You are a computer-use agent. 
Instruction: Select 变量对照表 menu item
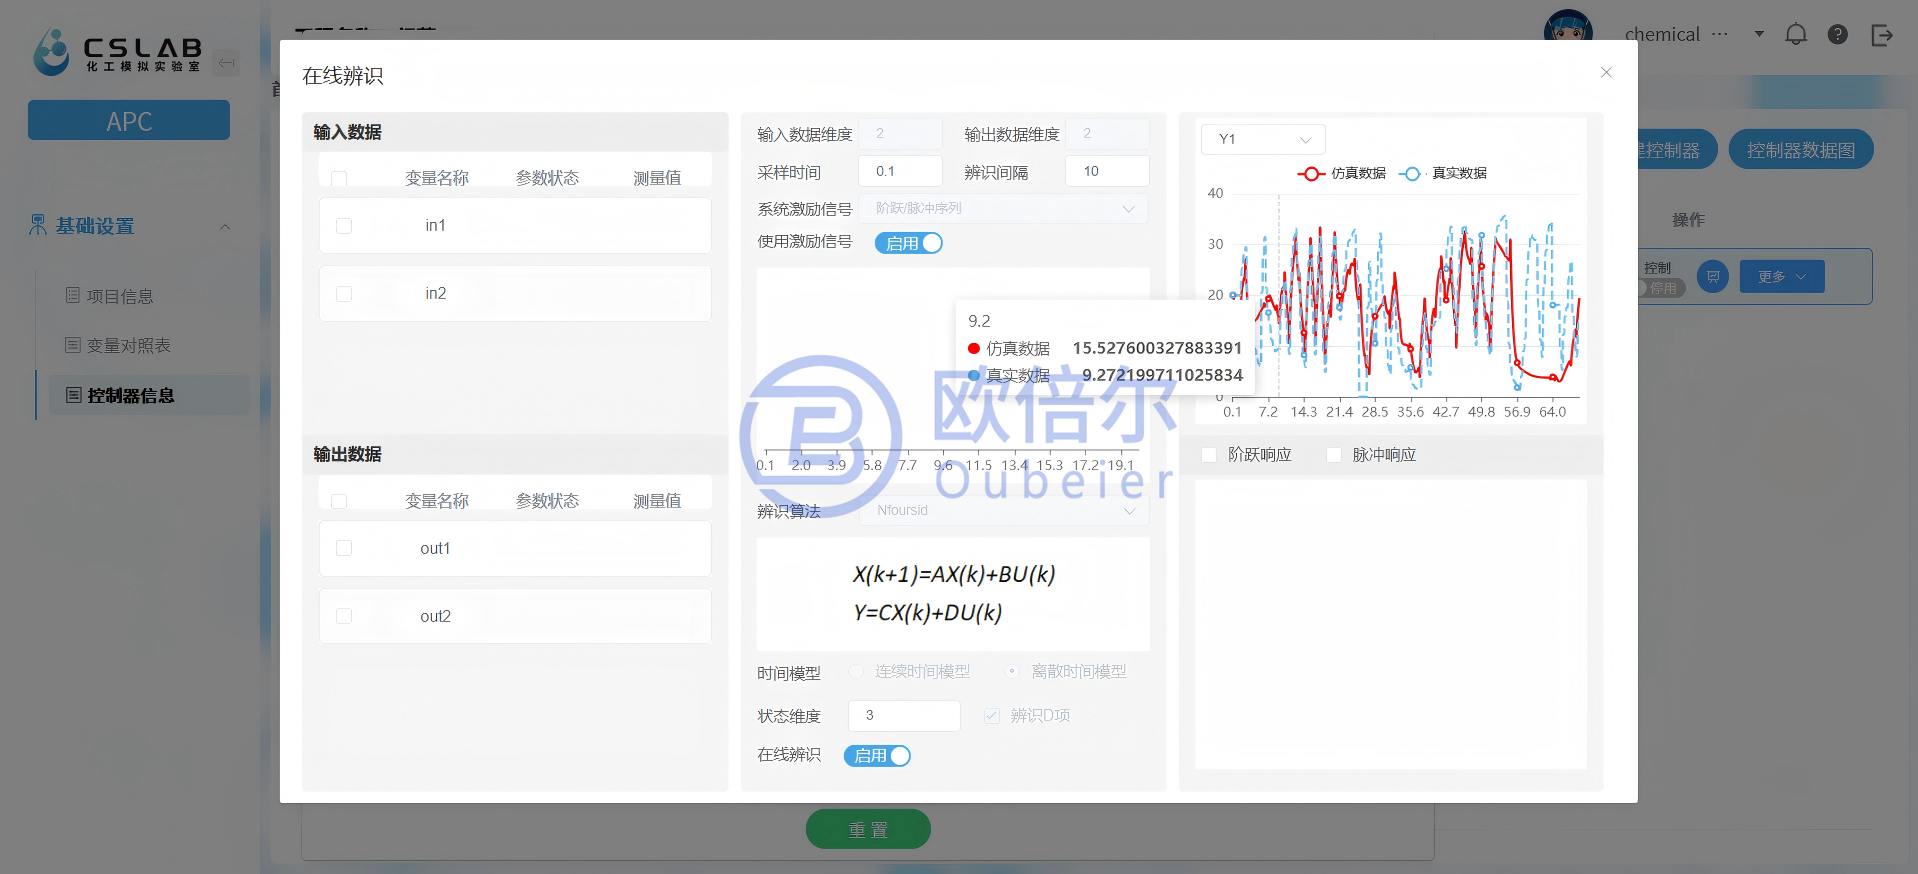coord(128,346)
